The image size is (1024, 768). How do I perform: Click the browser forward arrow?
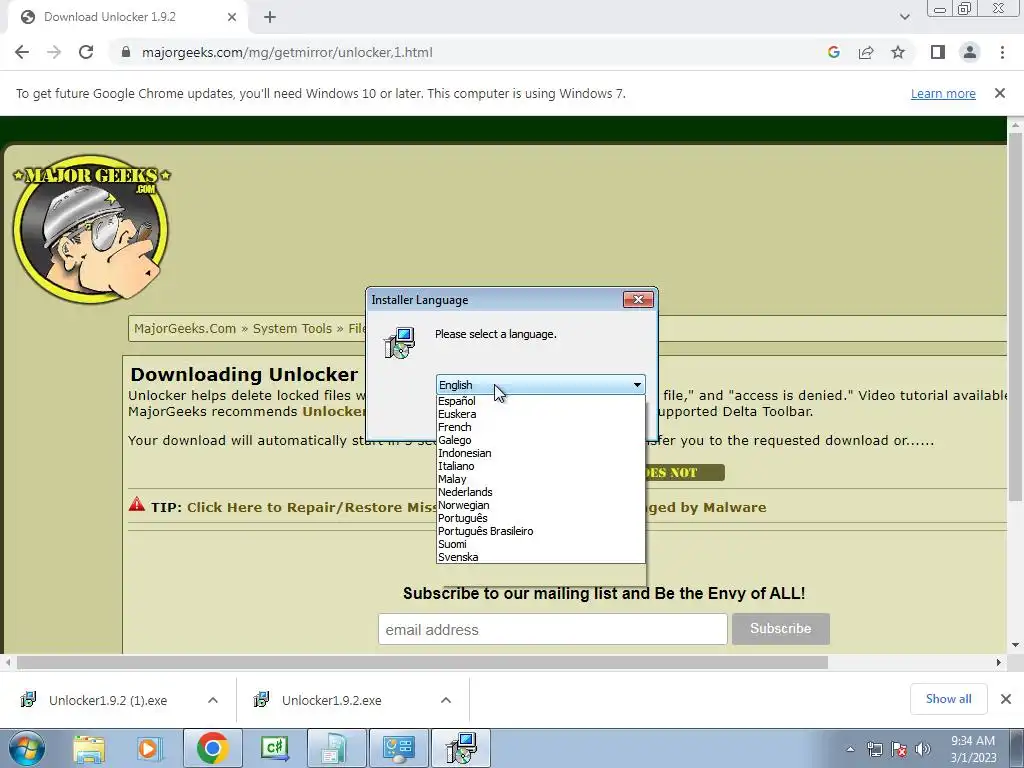[54, 52]
